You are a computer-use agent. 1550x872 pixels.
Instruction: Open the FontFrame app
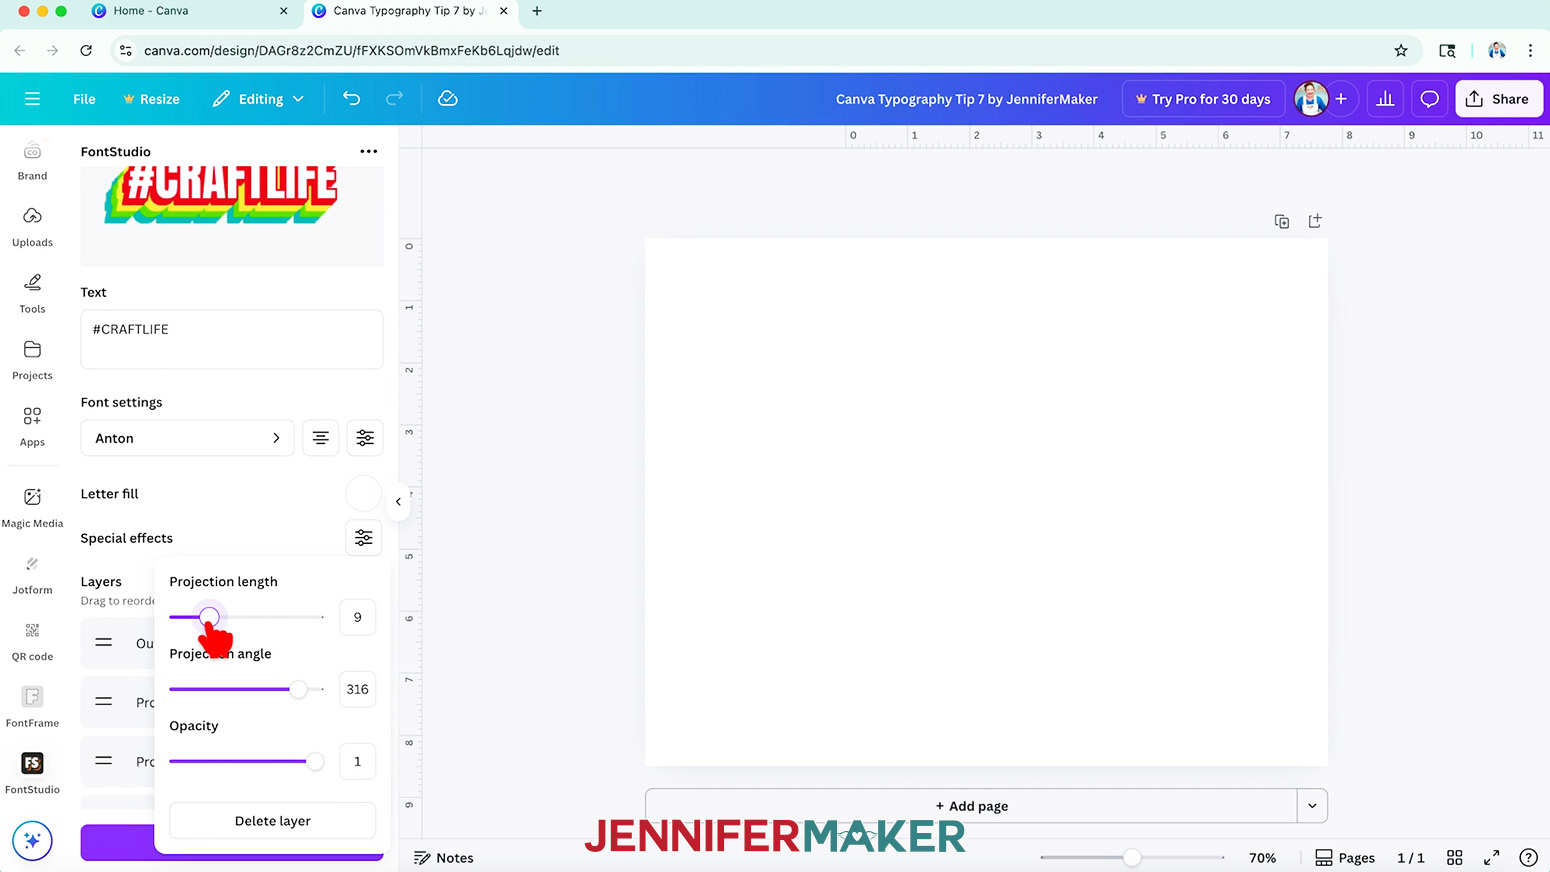(32, 707)
